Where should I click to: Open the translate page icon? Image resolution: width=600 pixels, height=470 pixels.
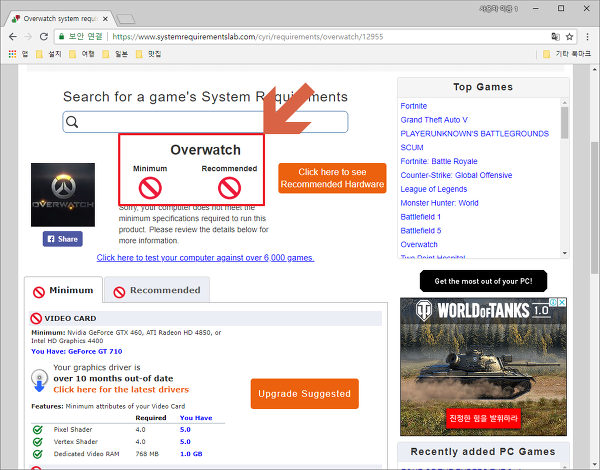(x=555, y=37)
